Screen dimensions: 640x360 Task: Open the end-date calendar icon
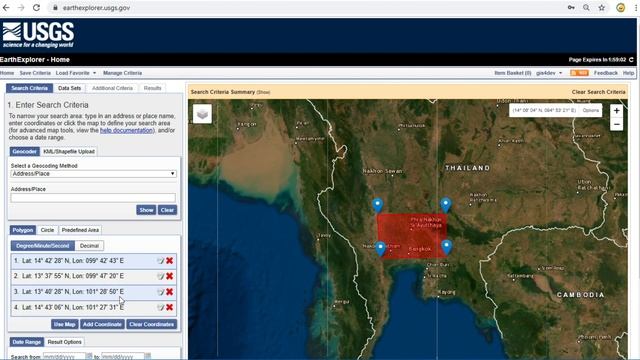[148, 356]
